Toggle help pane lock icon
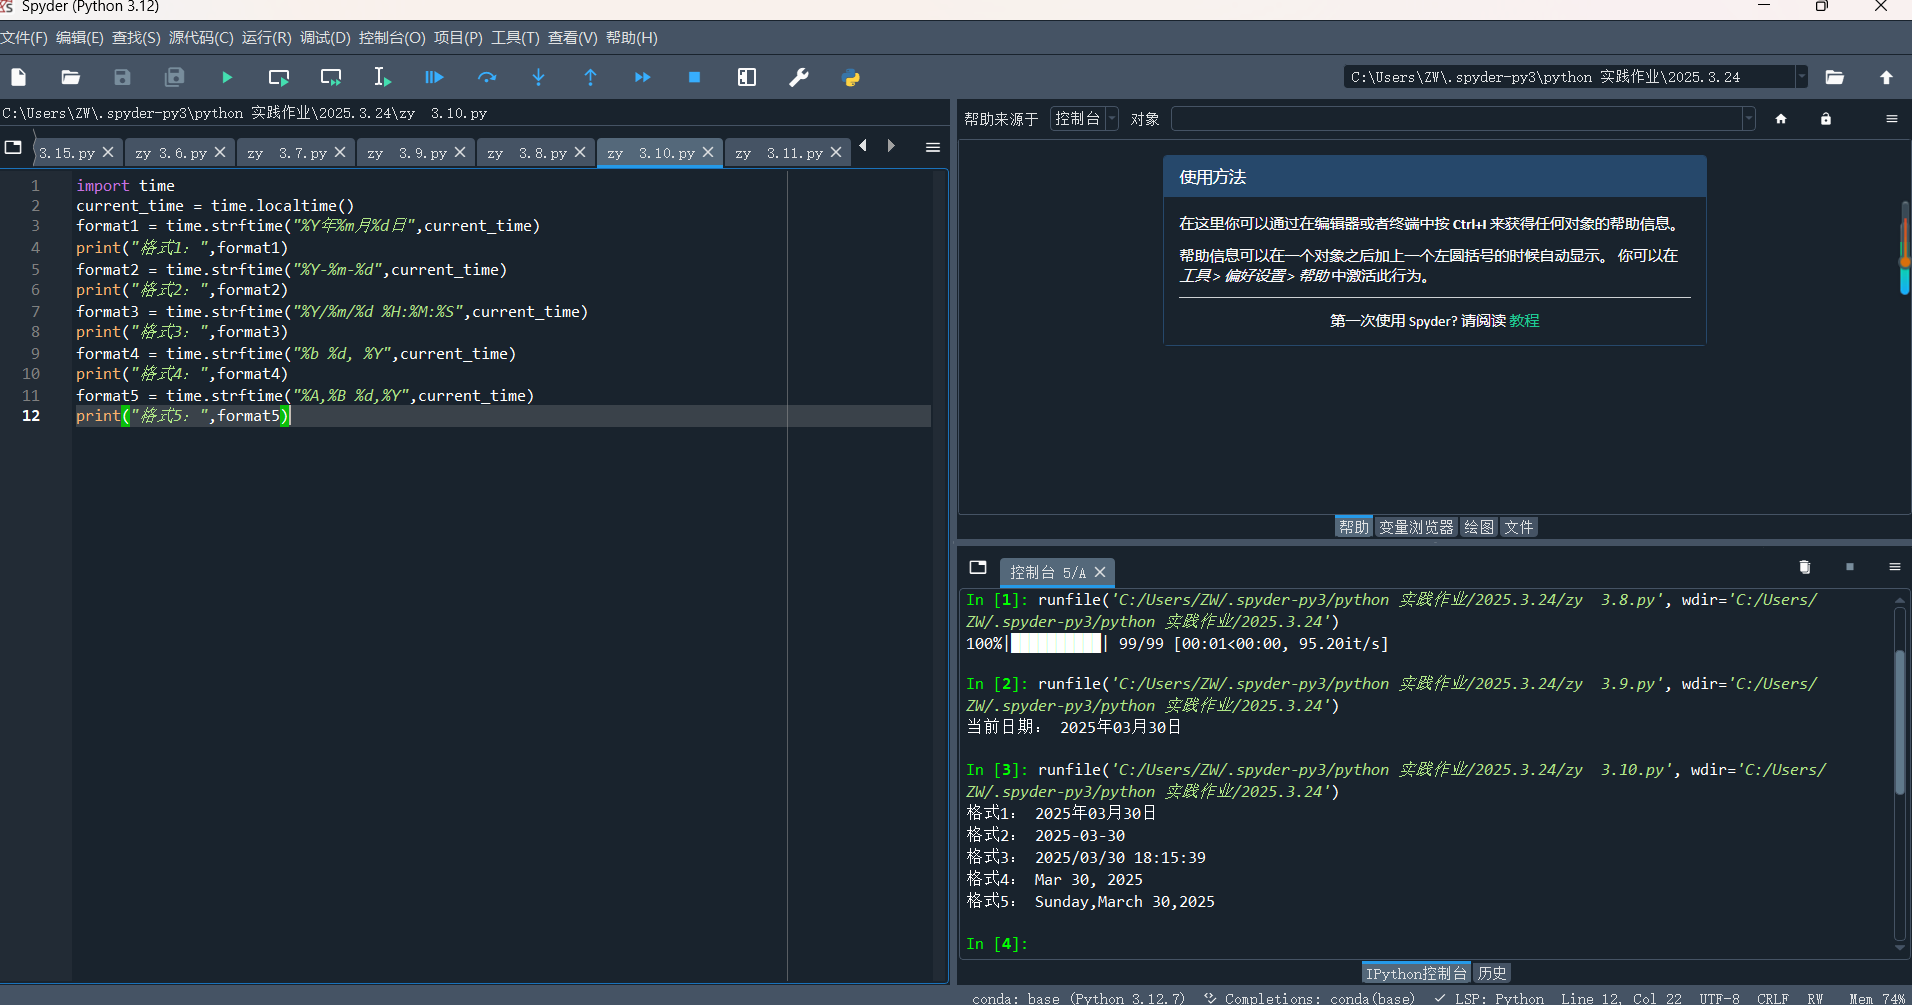The height and width of the screenshot is (1005, 1912). click(1826, 119)
